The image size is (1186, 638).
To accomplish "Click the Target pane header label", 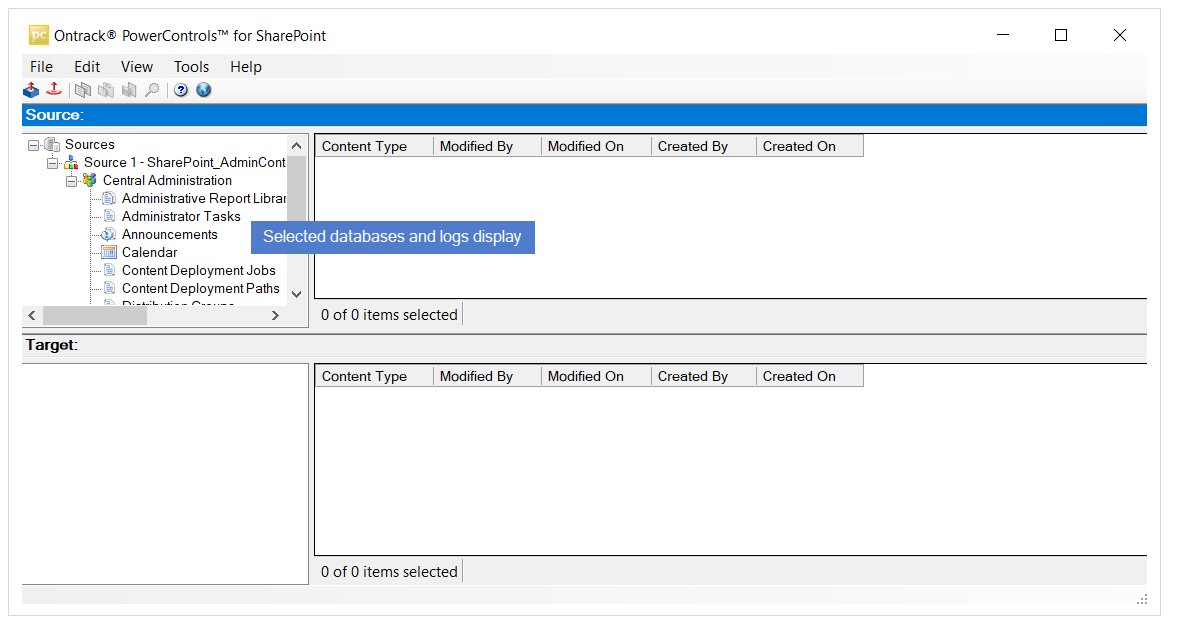I will pos(51,345).
